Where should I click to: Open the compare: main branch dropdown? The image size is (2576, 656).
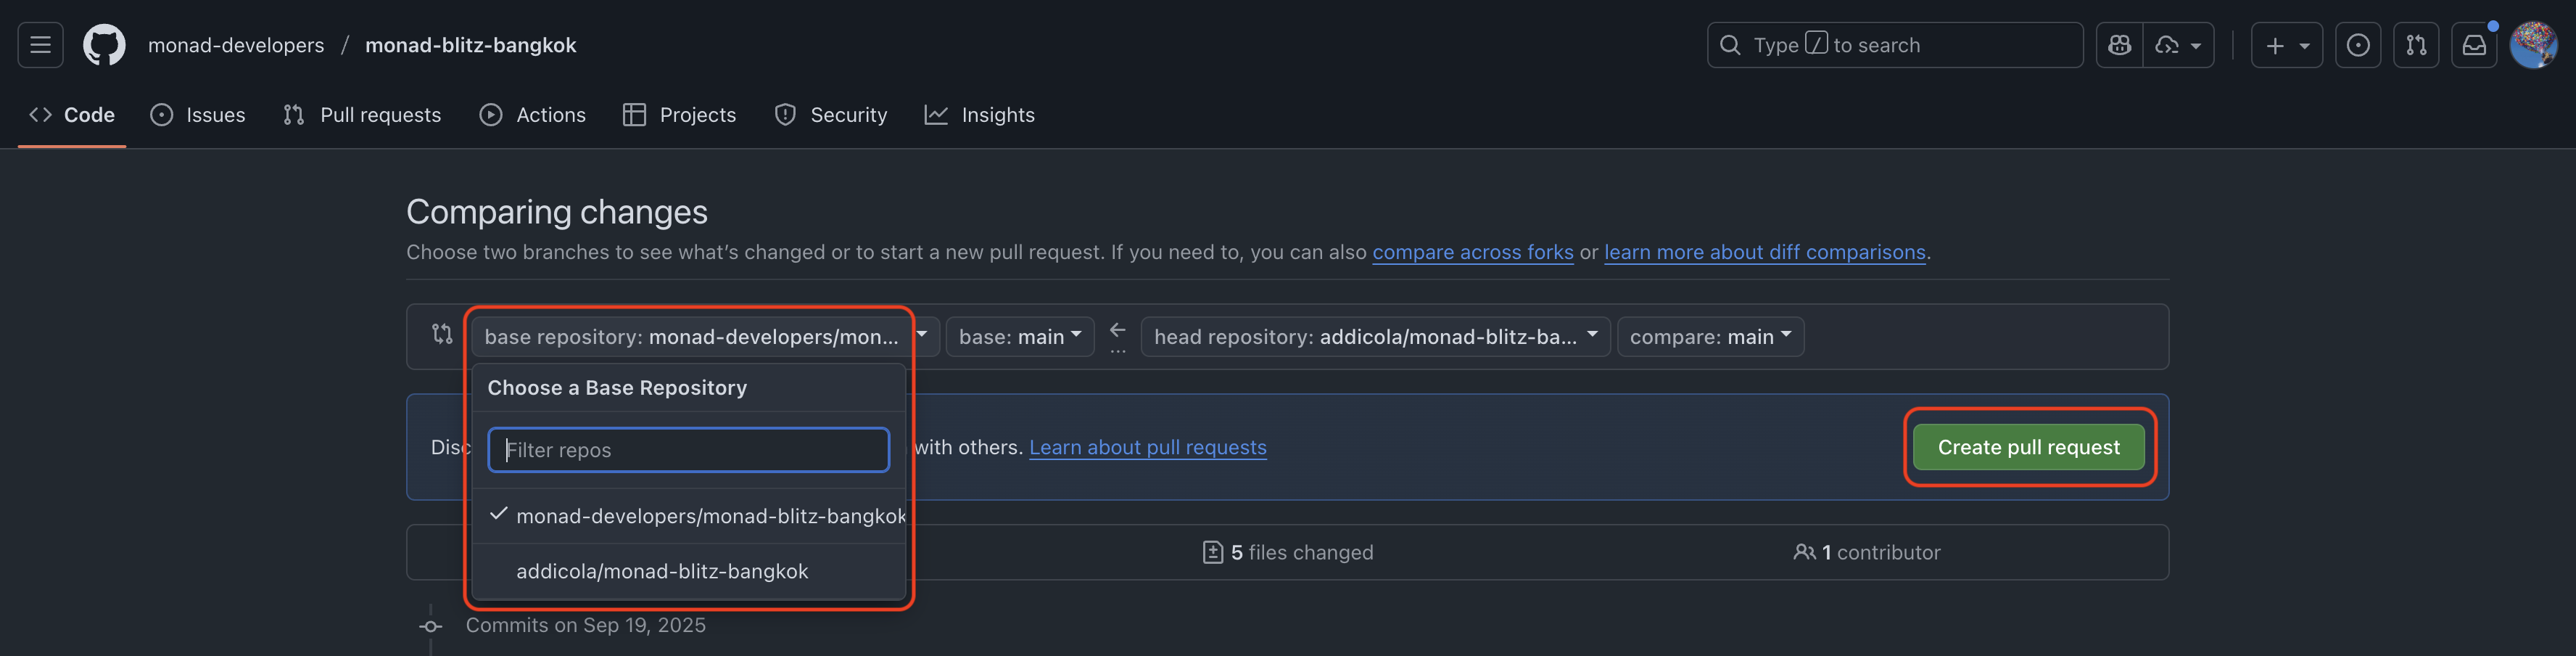(1710, 337)
